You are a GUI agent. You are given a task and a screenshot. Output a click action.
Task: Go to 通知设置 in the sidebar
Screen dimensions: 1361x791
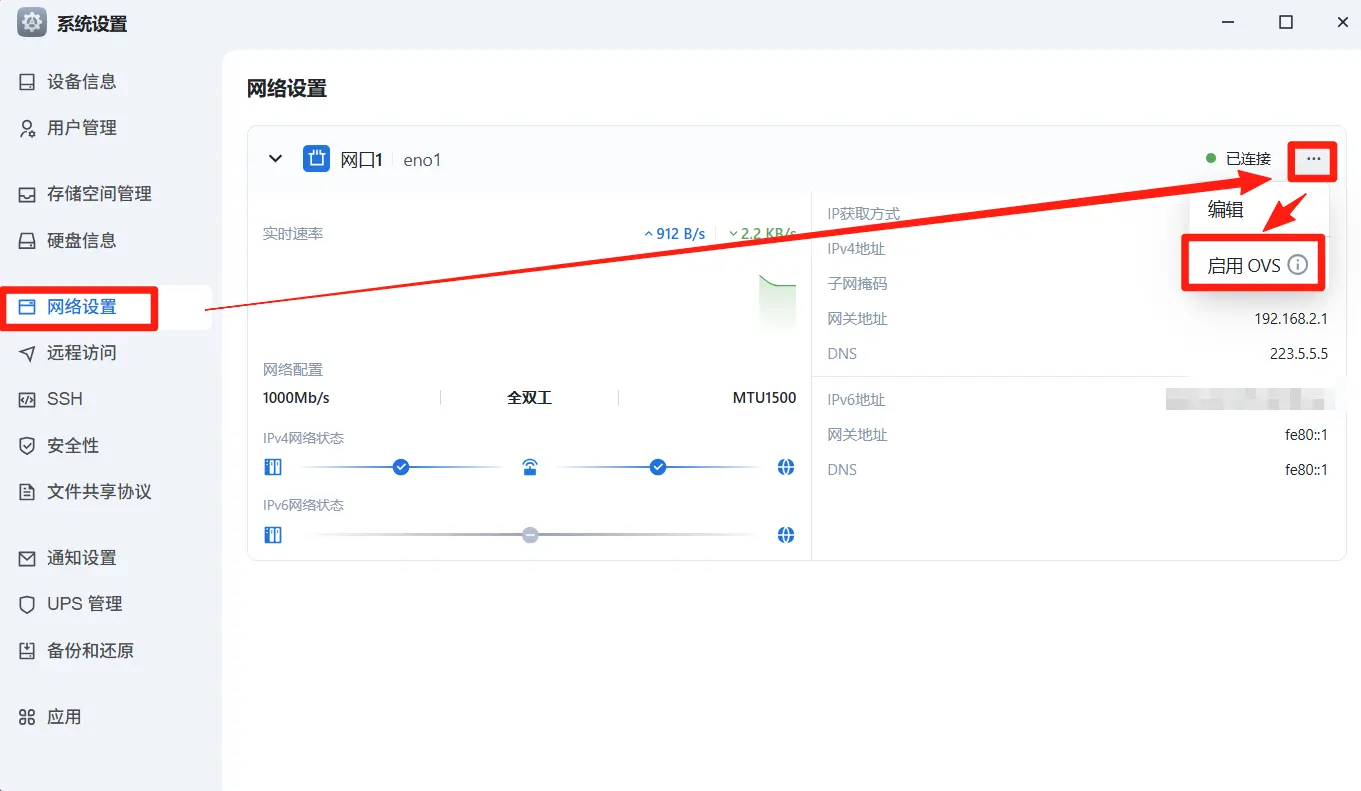pyautogui.click(x=81, y=558)
